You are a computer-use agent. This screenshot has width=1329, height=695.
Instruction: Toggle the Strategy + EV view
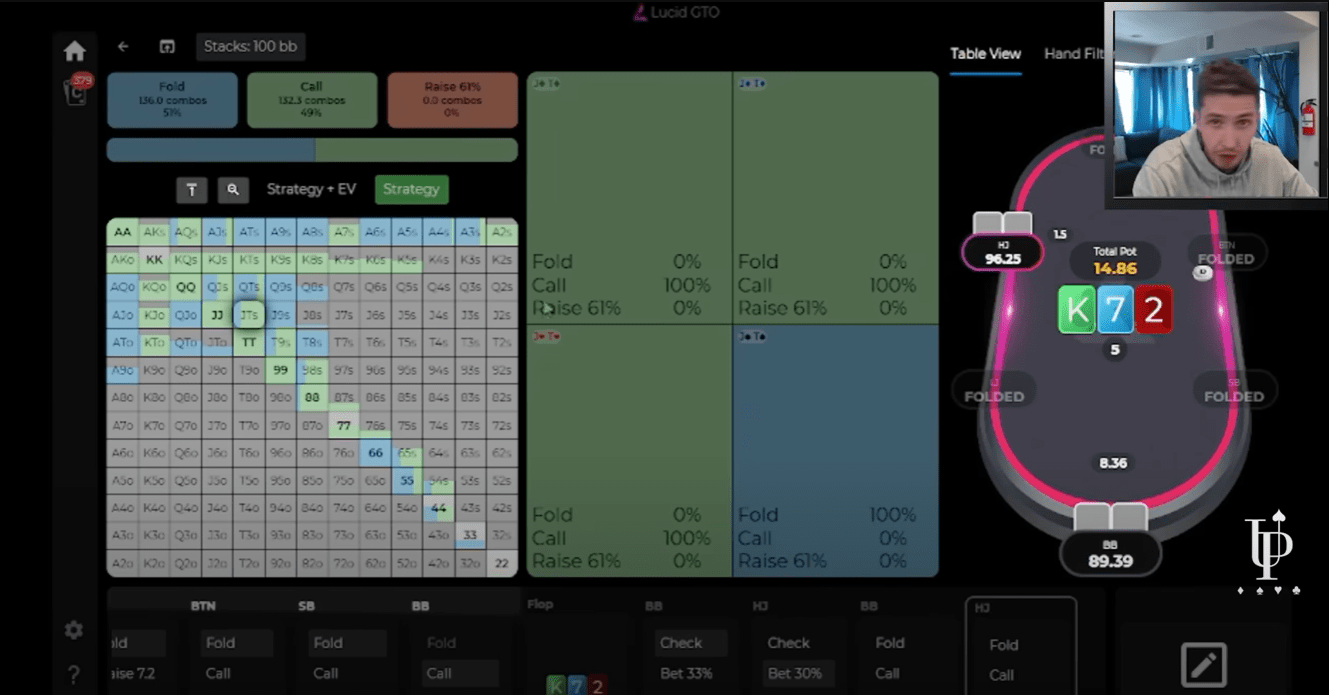pyautogui.click(x=311, y=189)
